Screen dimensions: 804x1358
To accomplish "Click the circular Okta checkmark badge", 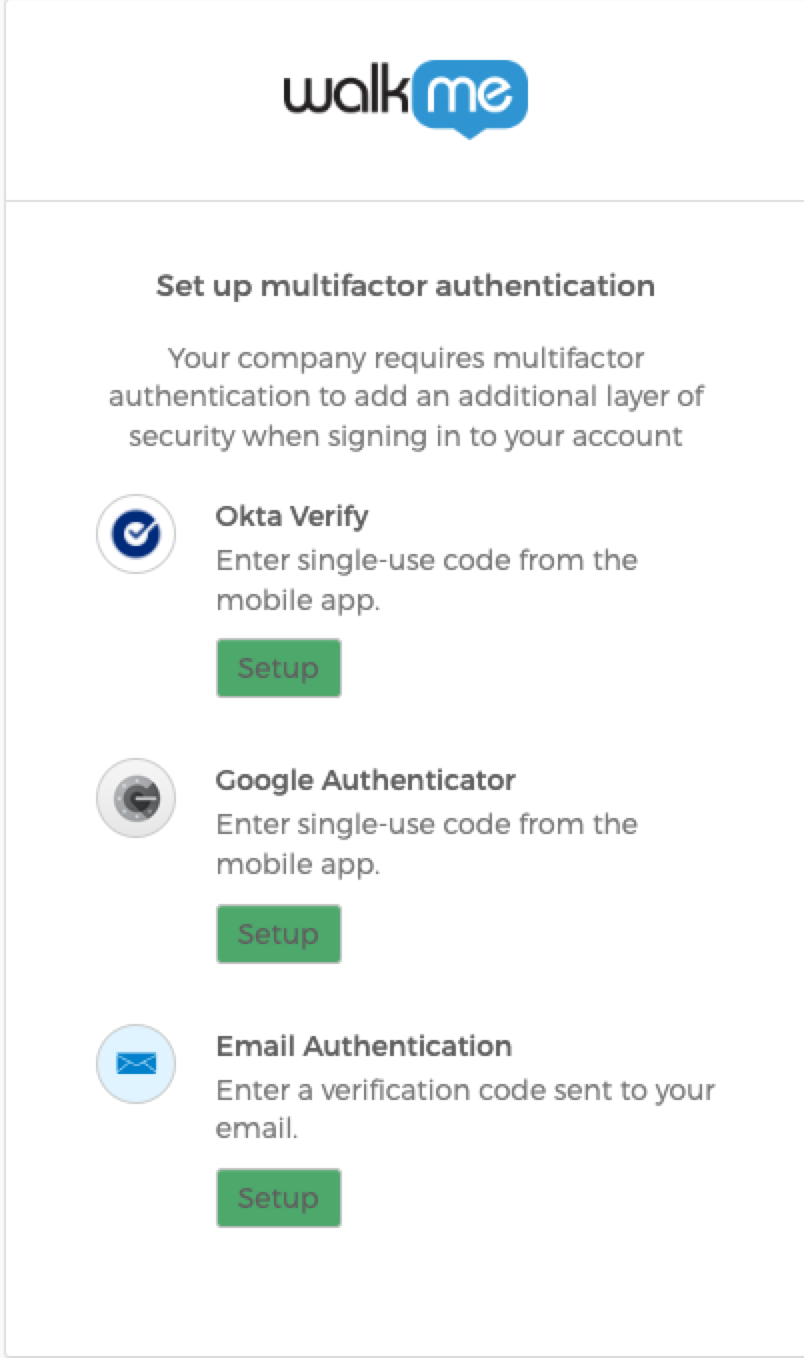I will point(135,534).
